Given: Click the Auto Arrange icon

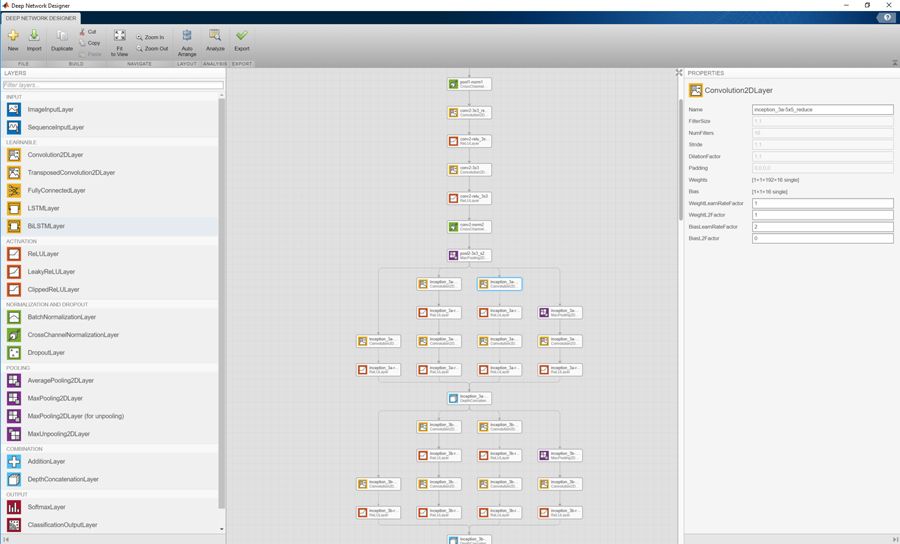Looking at the screenshot, I should (x=187, y=40).
